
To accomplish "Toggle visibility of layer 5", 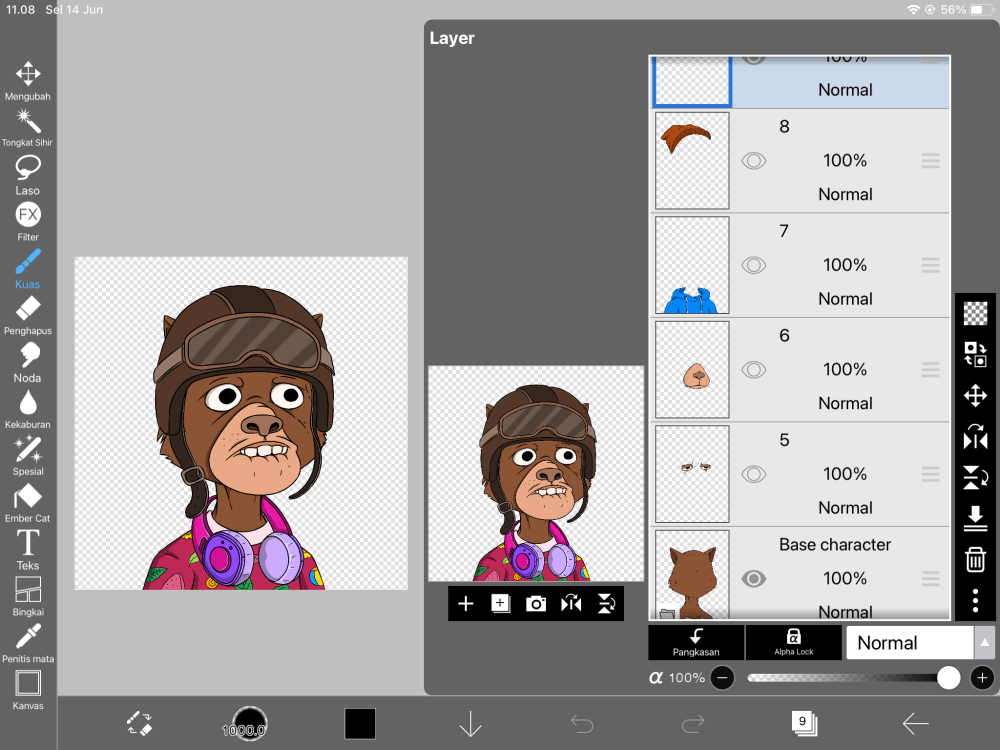I will coord(753,474).
